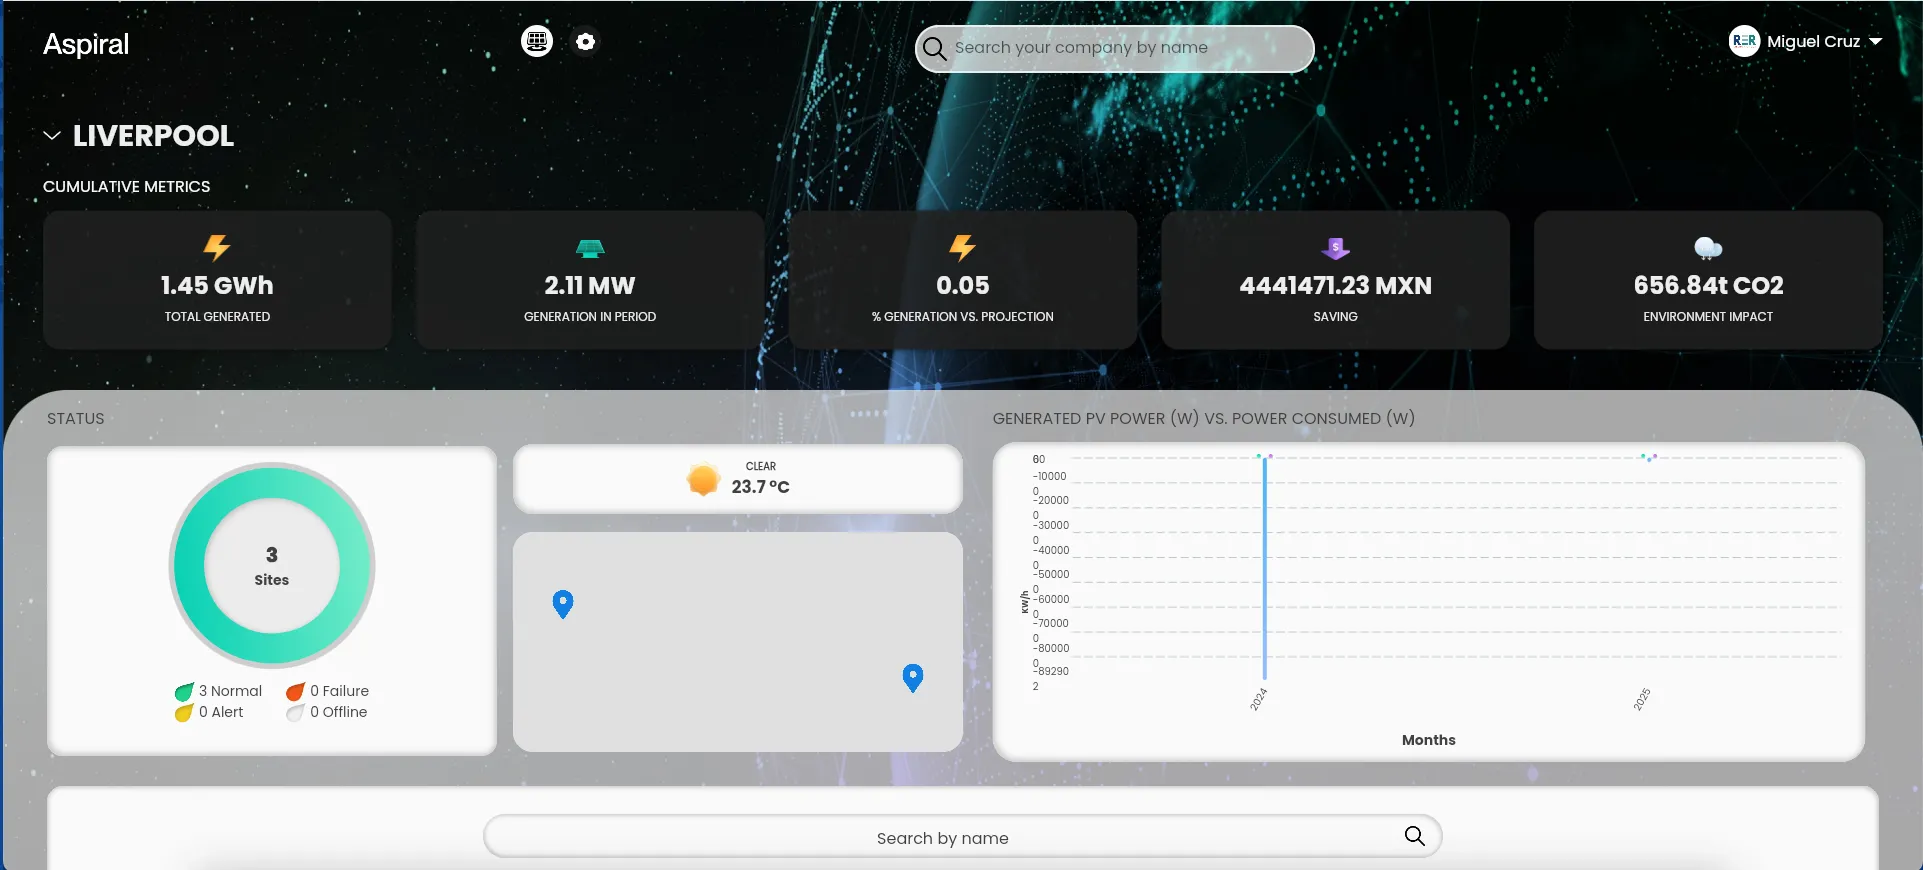Click the red Failure status leaf icon
The height and width of the screenshot is (870, 1923).
point(295,692)
